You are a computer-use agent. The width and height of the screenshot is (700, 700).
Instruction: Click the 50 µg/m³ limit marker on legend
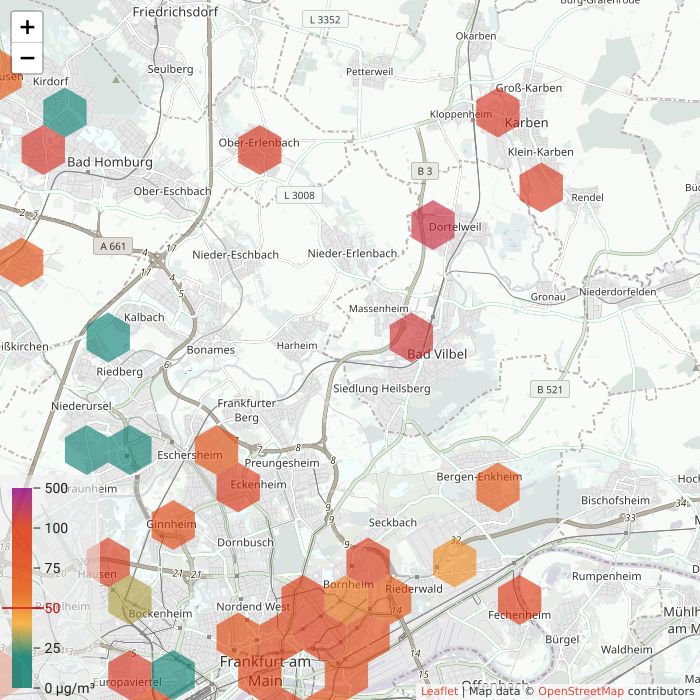30,608
